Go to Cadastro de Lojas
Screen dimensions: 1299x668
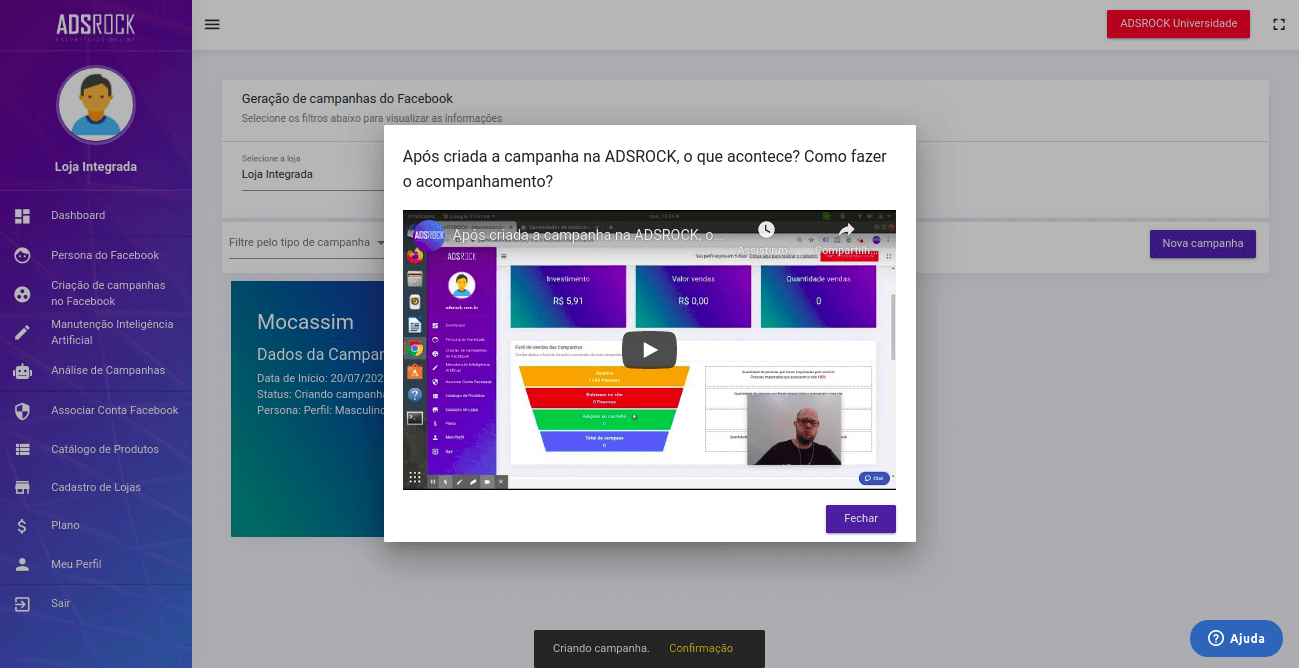pyautogui.click(x=96, y=488)
